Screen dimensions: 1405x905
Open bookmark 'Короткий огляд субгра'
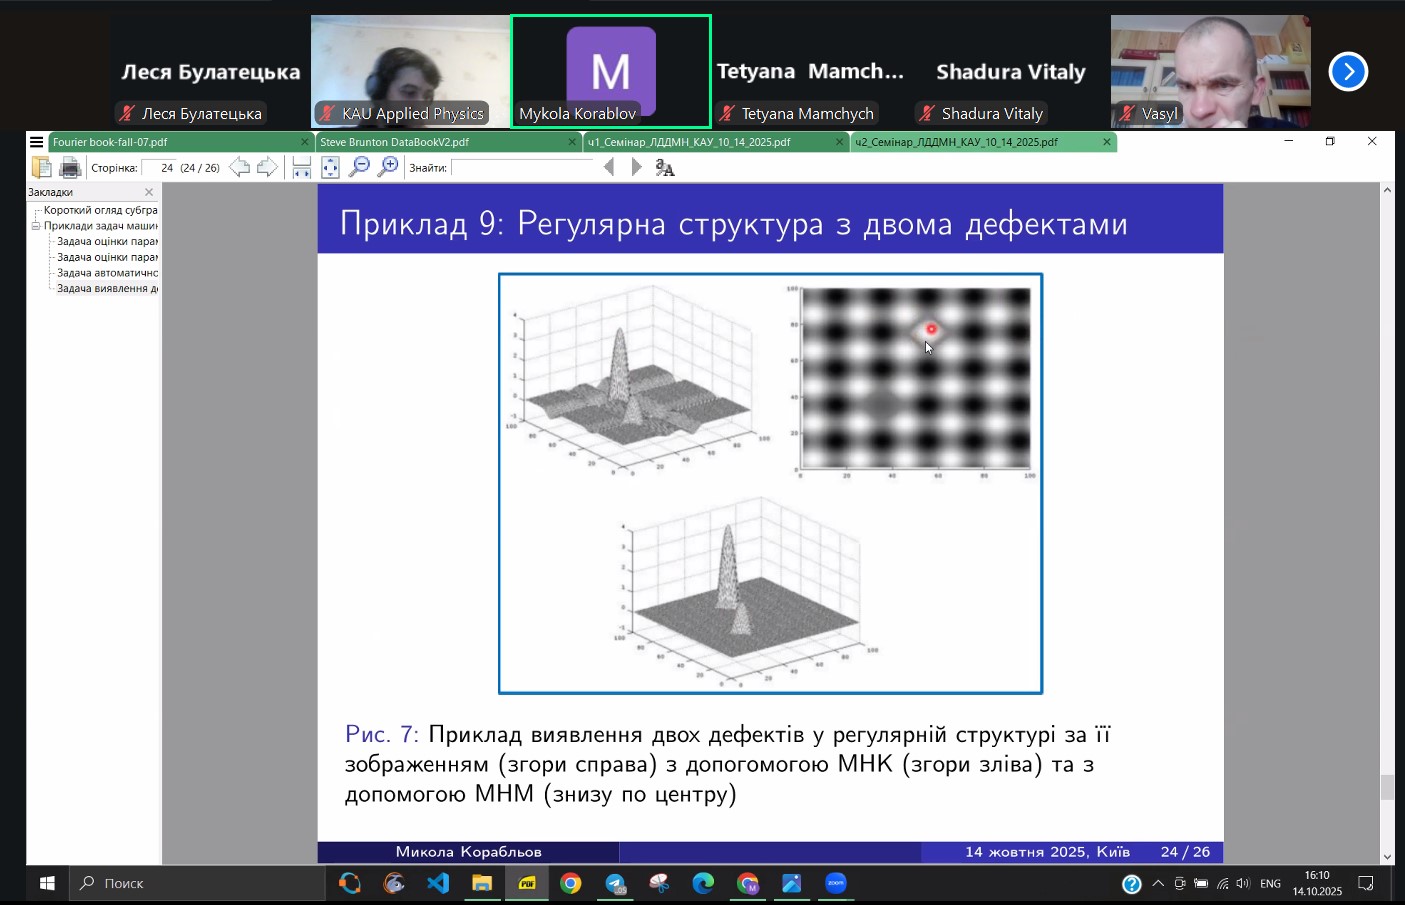(100, 210)
